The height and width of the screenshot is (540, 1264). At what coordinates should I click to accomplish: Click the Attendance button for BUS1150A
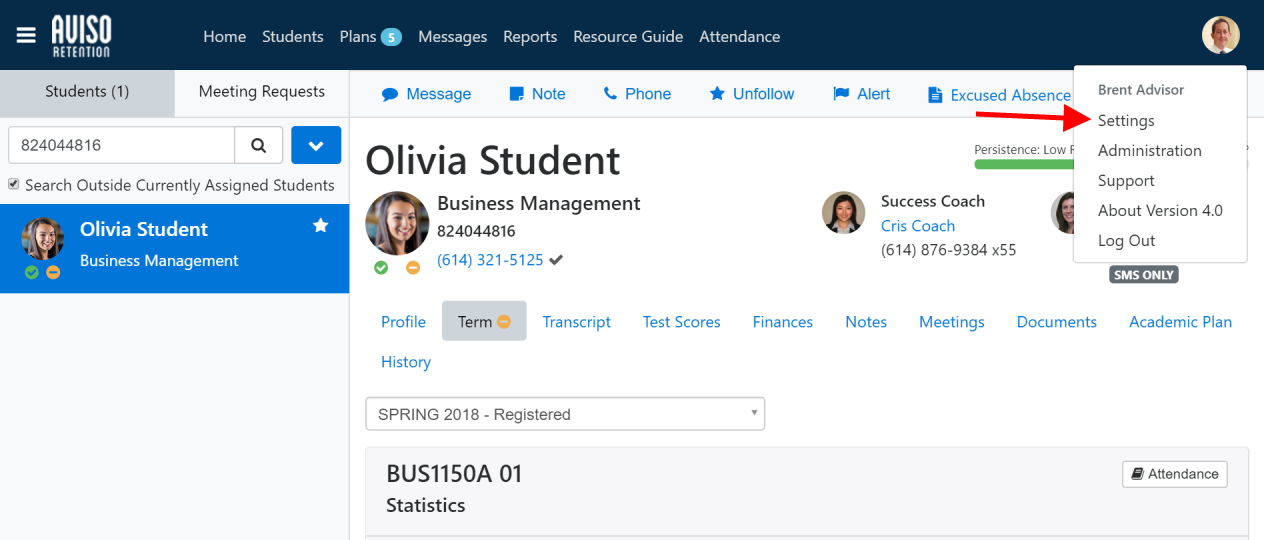click(1175, 474)
